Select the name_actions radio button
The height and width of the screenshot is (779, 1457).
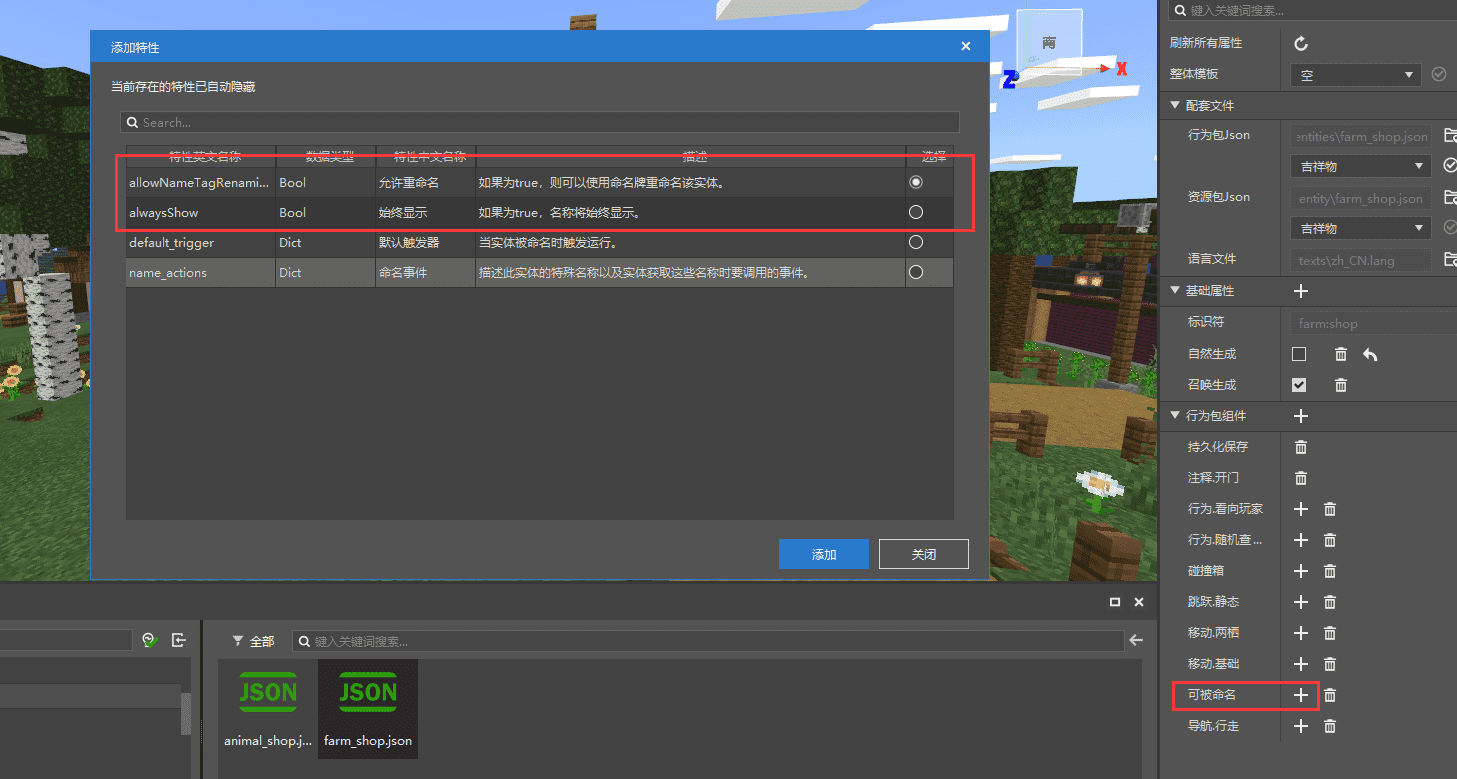pyautogui.click(x=916, y=272)
